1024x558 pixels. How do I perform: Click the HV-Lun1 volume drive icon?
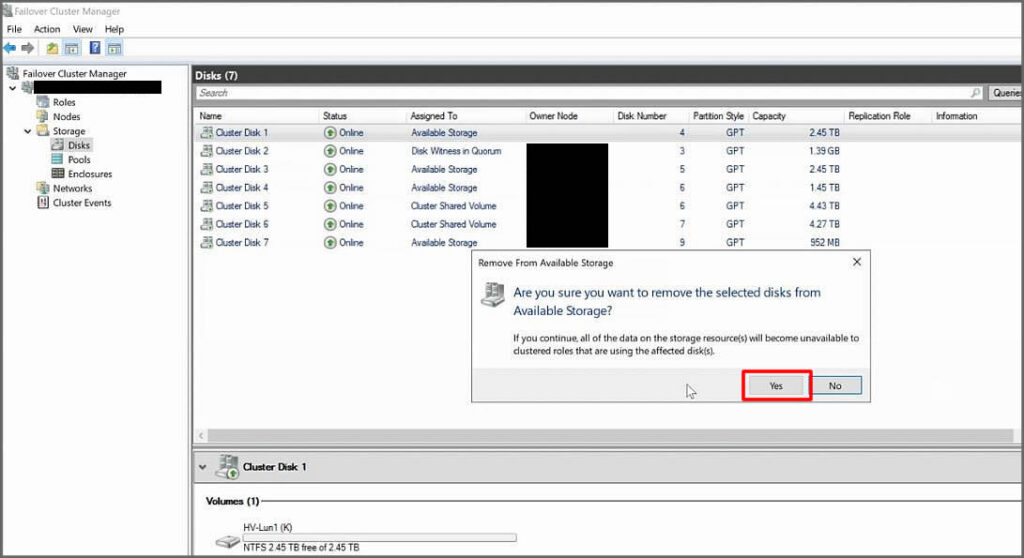pyautogui.click(x=228, y=541)
